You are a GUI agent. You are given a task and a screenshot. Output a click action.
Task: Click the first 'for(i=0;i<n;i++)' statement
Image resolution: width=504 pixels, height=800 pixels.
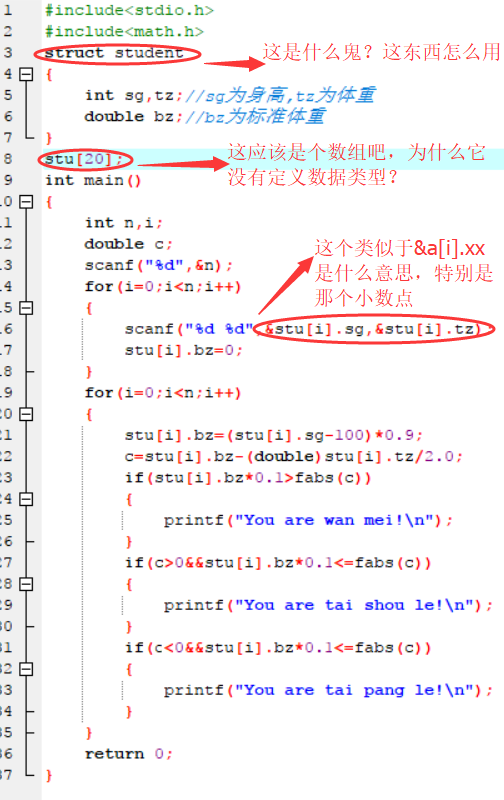coord(163,287)
